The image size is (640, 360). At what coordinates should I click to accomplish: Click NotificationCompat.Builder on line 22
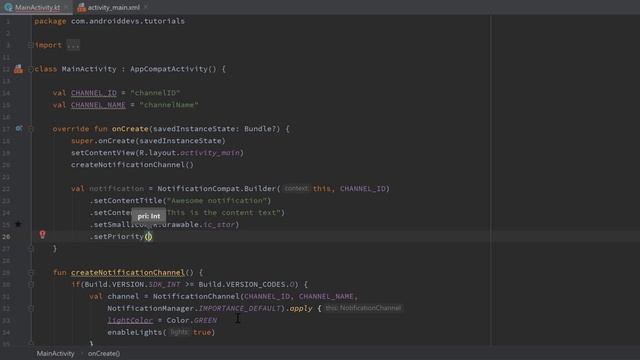tap(216, 189)
